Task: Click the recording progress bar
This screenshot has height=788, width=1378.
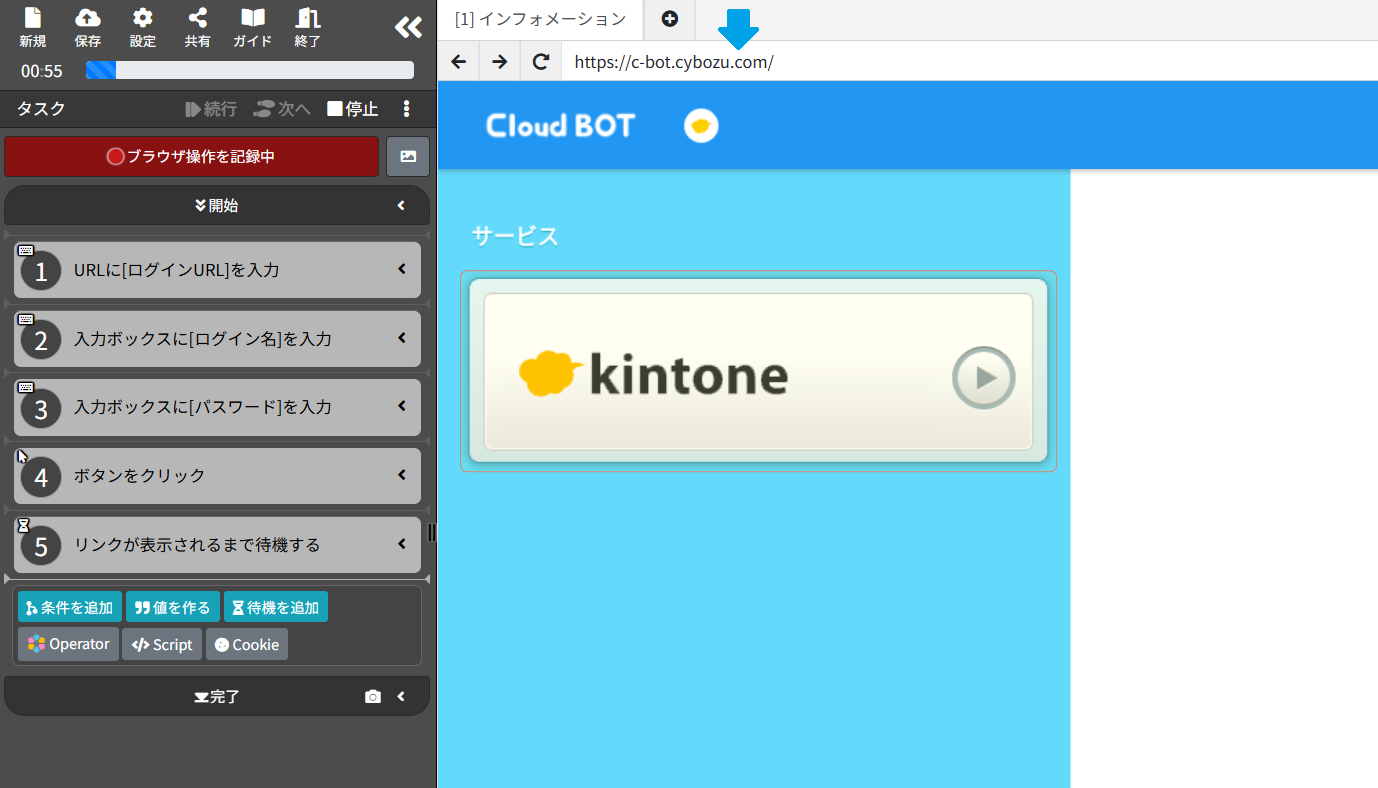Action: (x=250, y=70)
